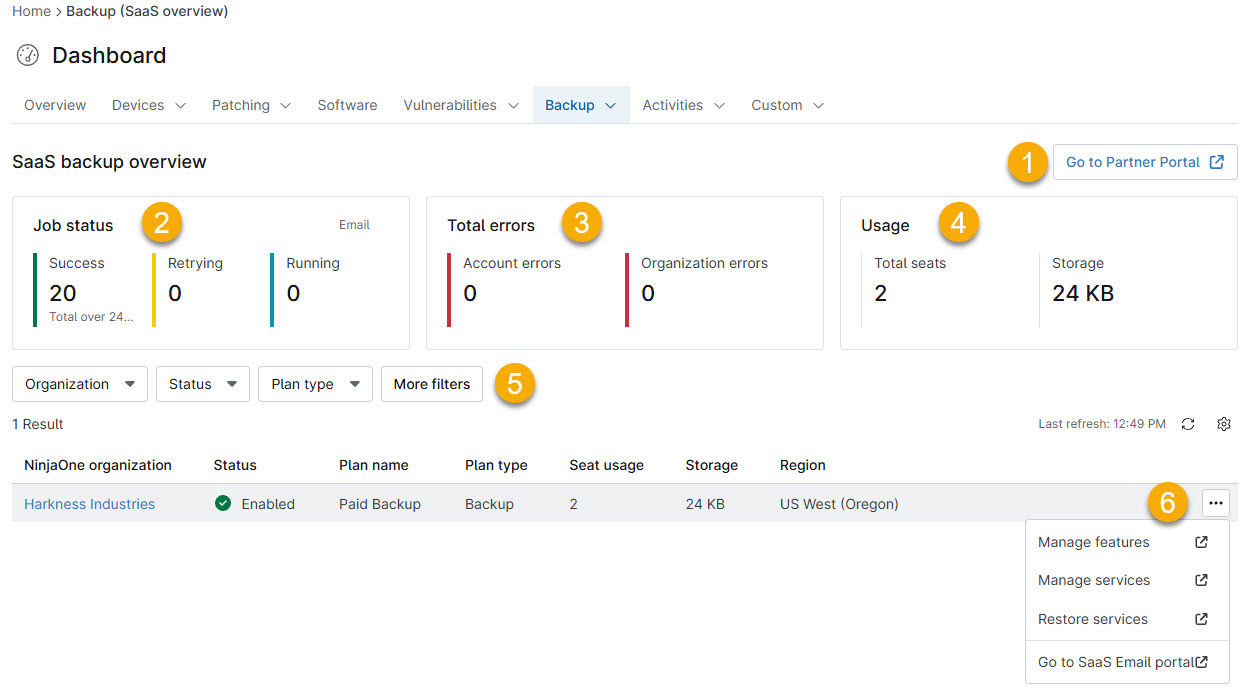Expand the Devices tab chevron
Image resolution: width=1255 pixels, height=700 pixels.
(x=181, y=105)
